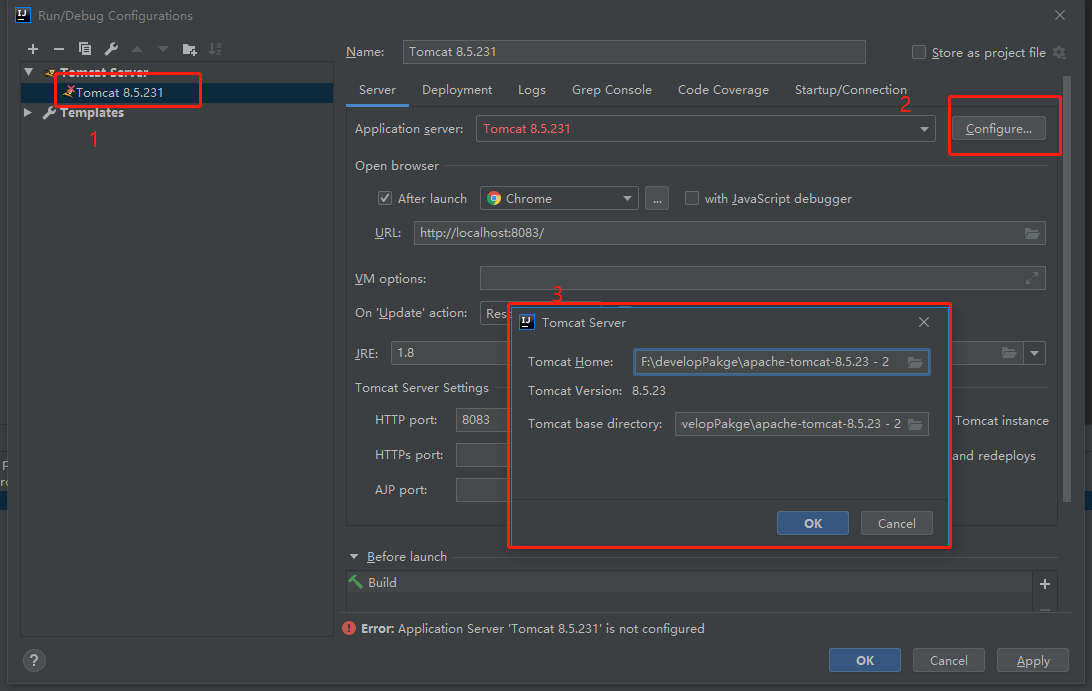Screen dimensions: 1092x691
Task: Click the browser ellipsis button
Action: pyautogui.click(x=657, y=199)
